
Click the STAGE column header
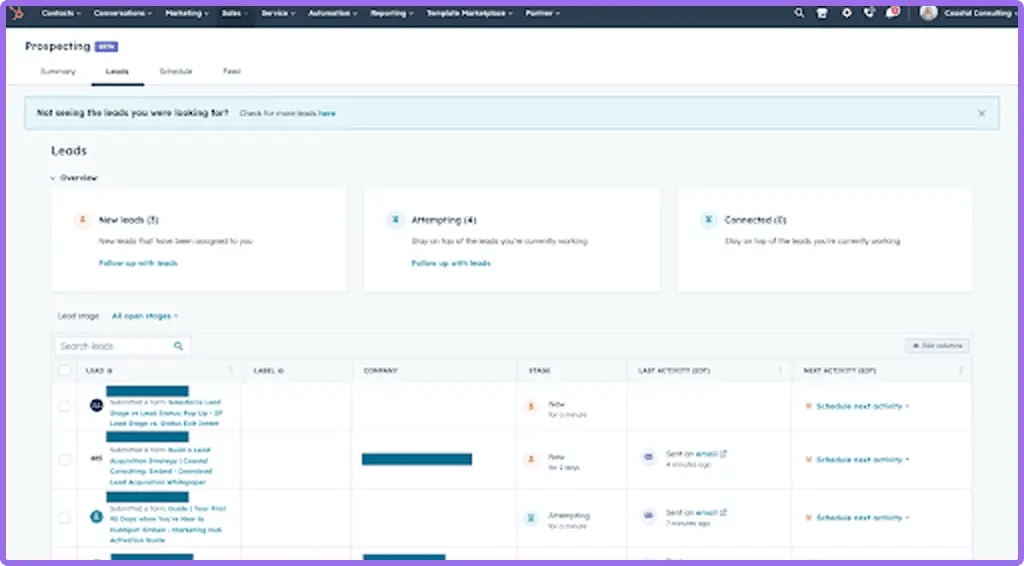pos(539,371)
